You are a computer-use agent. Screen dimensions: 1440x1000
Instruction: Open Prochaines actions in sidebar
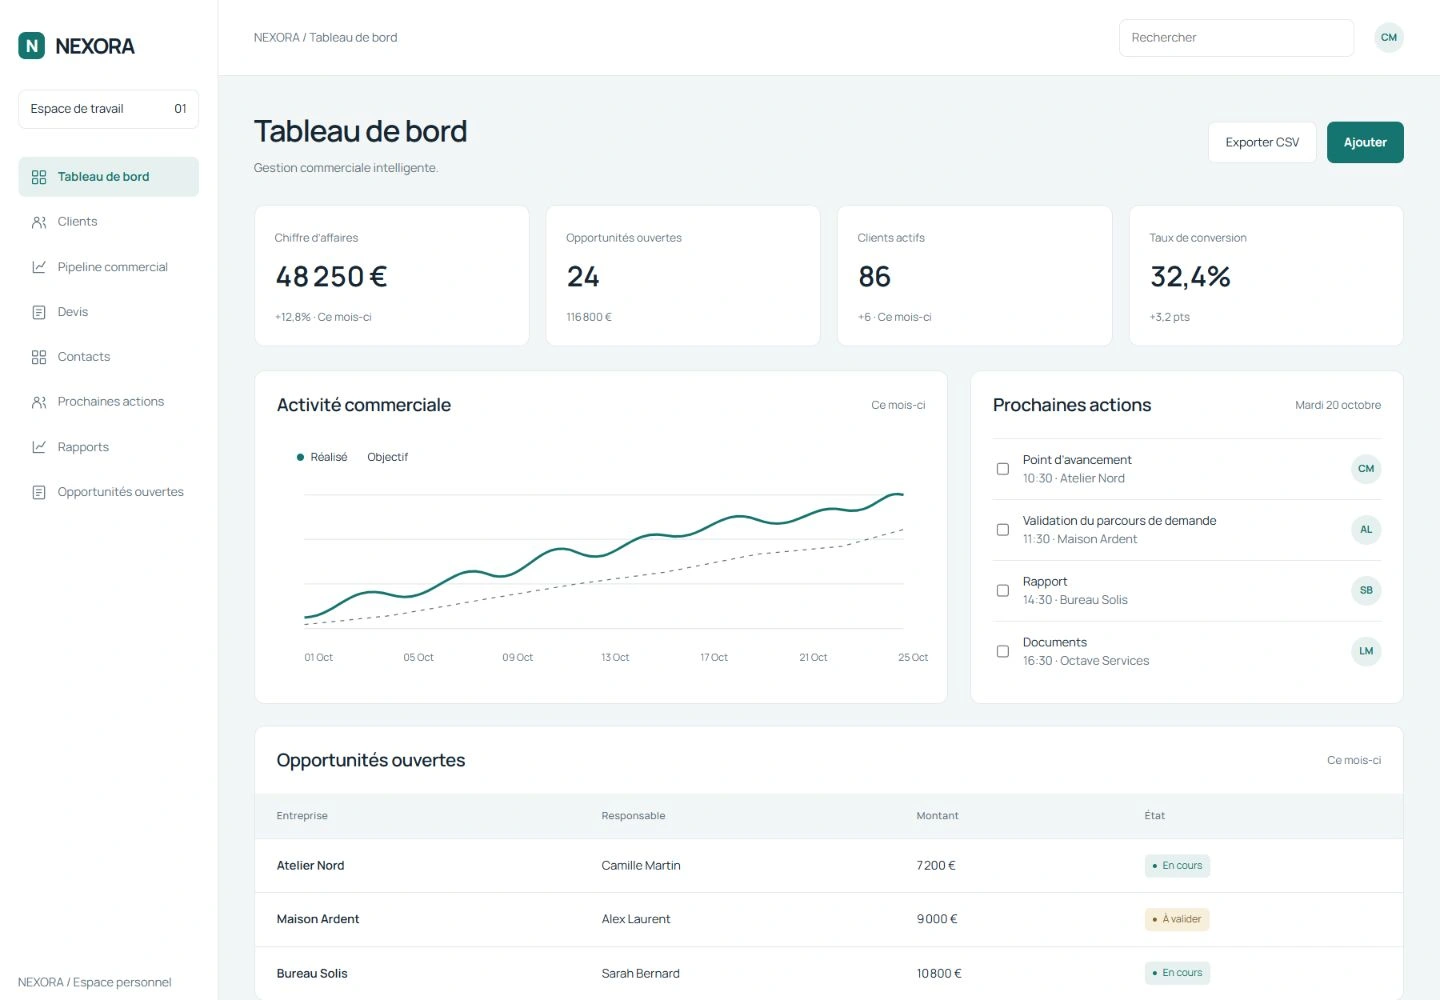pos(108,402)
